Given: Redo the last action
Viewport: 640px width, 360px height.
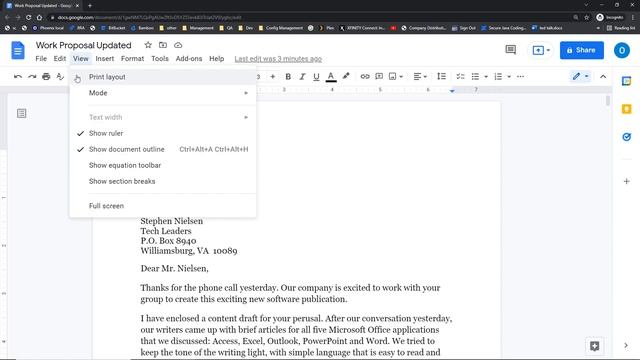Looking at the screenshot, I should (32, 76).
